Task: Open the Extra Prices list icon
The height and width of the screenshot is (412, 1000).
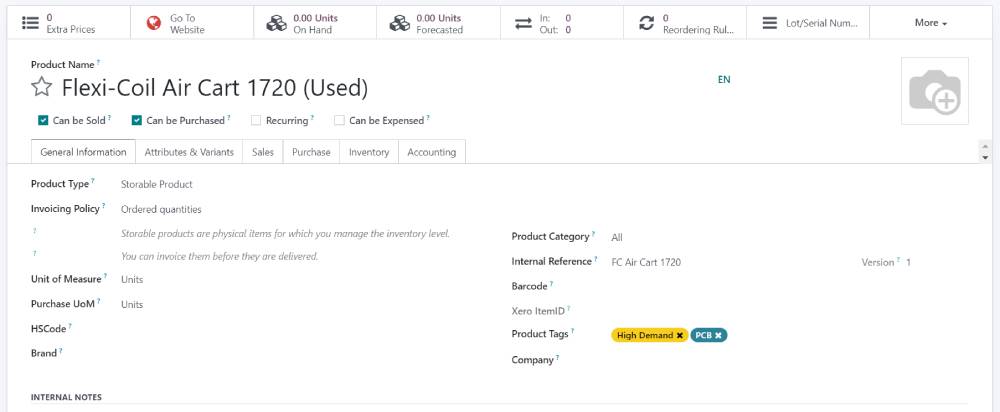Action: [x=30, y=23]
